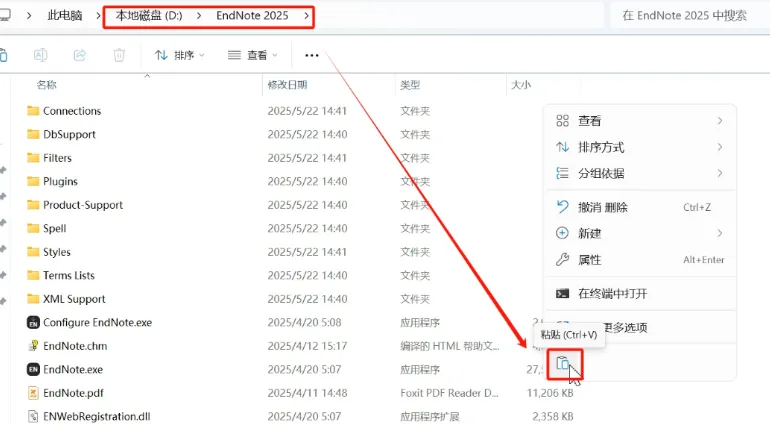Viewport: 770px width, 424px height.
Task: Select the Terms Lists folder name
Action: pyautogui.click(x=69, y=275)
